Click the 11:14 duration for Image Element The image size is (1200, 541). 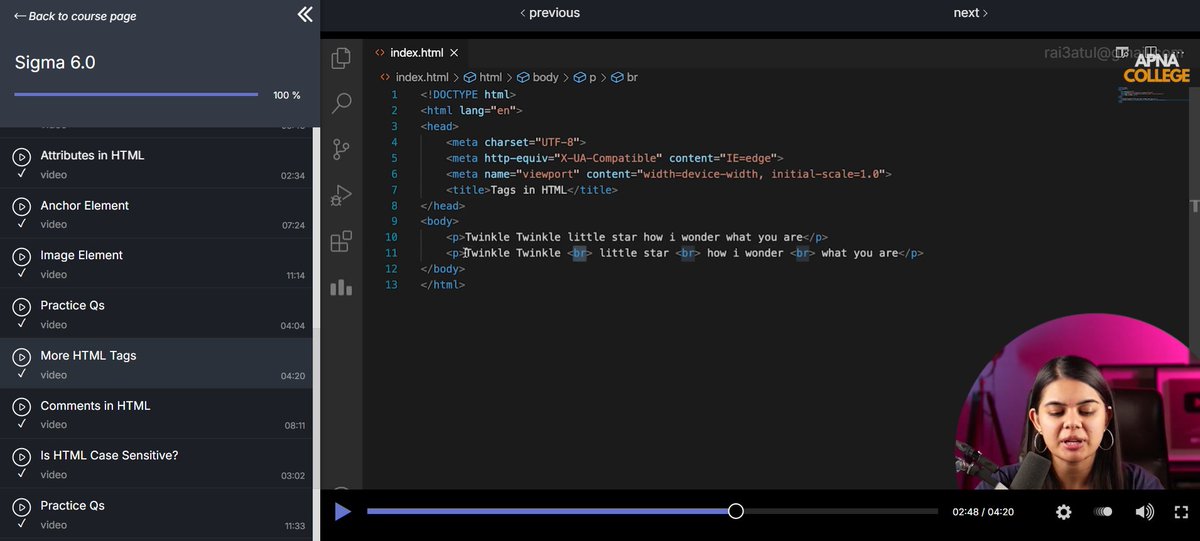pyautogui.click(x=293, y=276)
